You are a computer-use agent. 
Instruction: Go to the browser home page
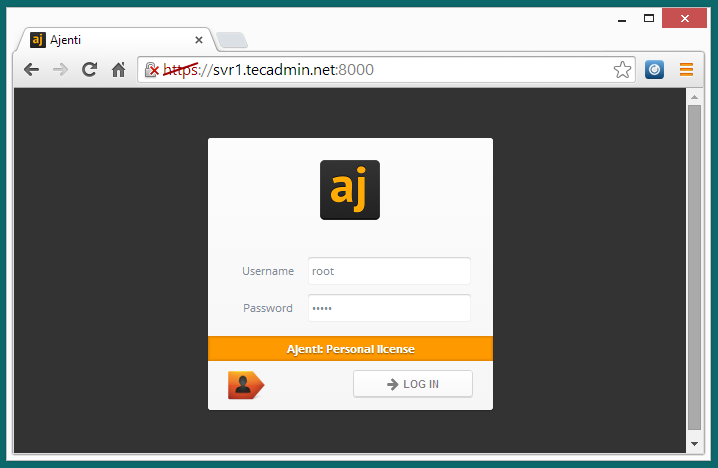[x=119, y=70]
